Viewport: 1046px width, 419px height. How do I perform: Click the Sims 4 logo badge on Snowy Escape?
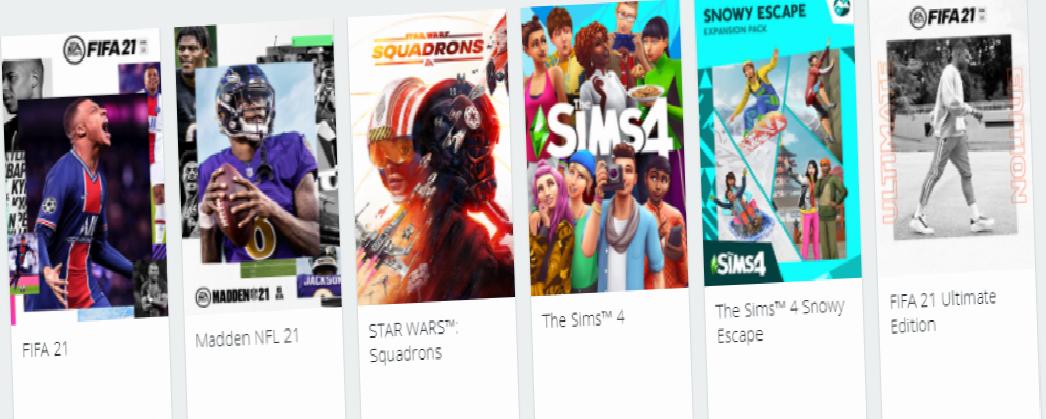coord(737,264)
